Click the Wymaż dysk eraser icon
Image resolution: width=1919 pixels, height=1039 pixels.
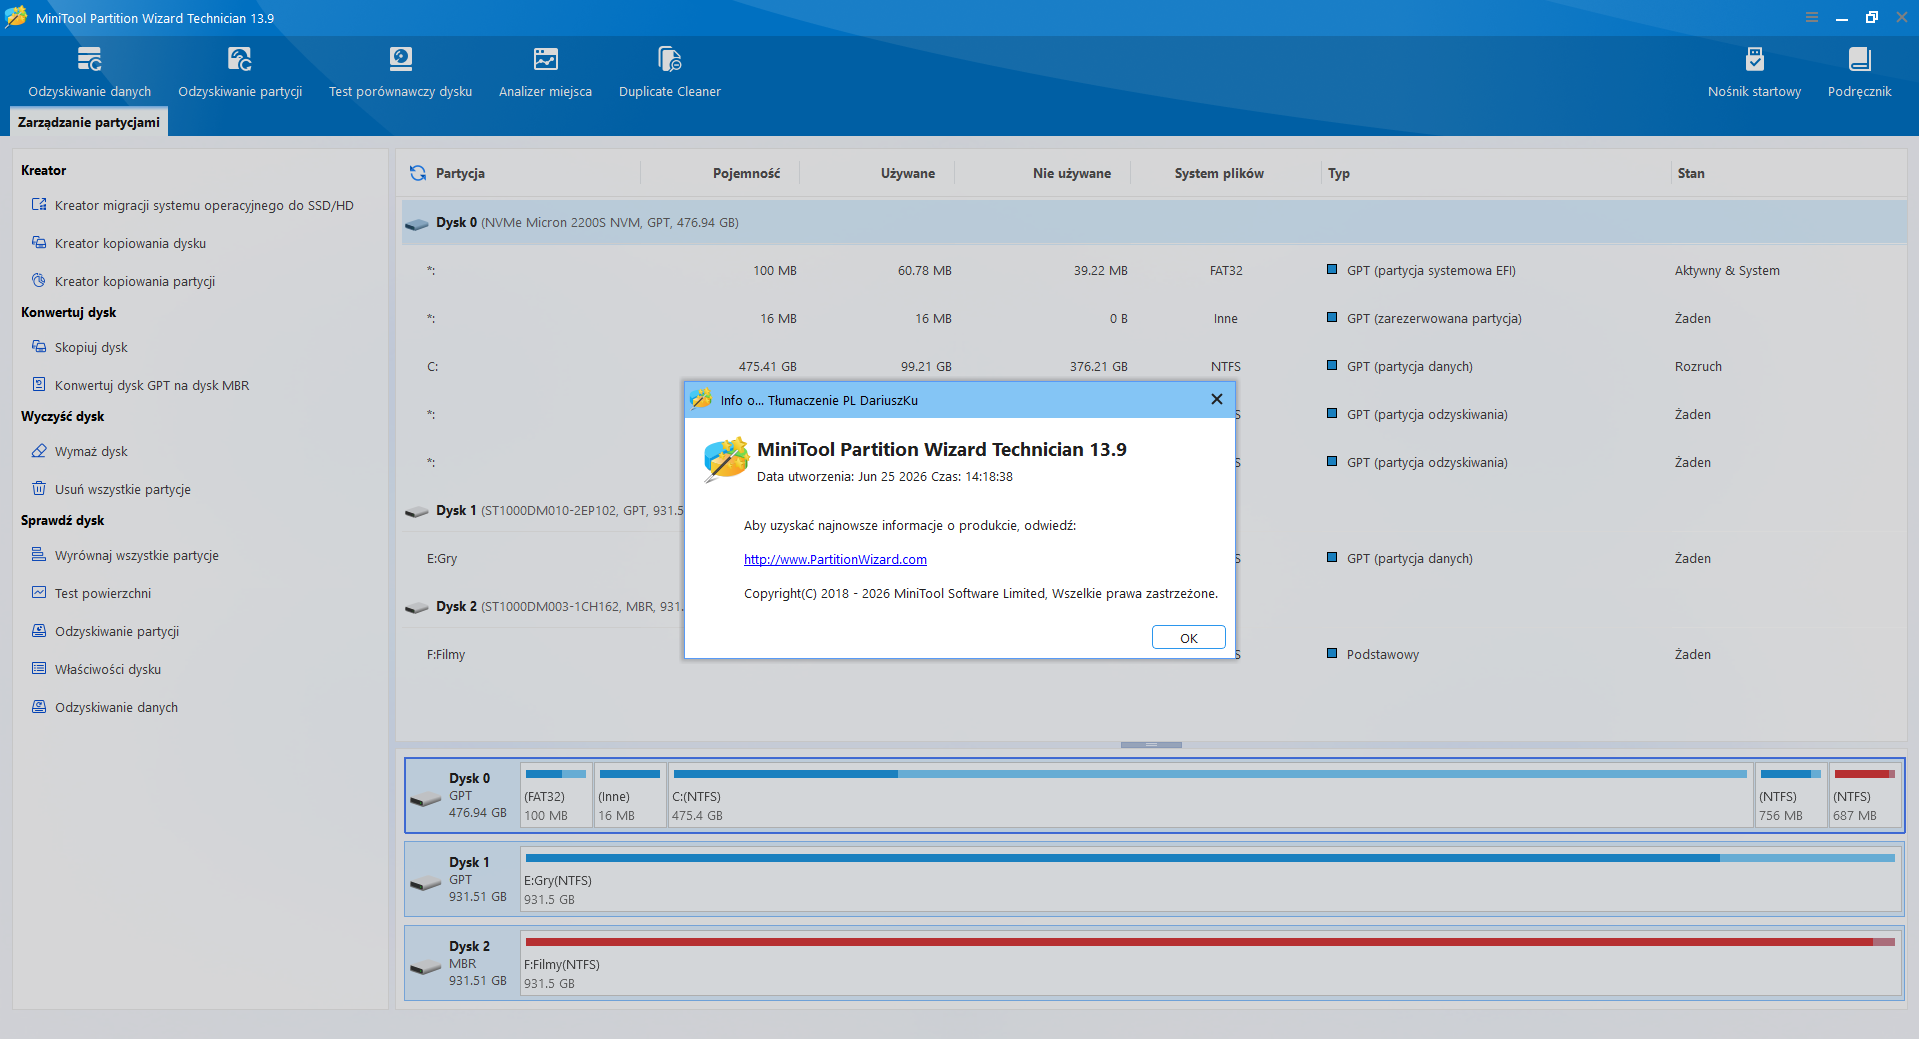[x=39, y=451]
